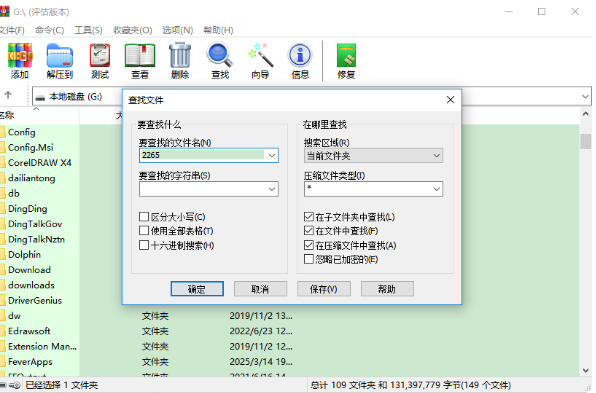Open the 命令(C) menu
This screenshot has height=393, width=596.
point(49,30)
